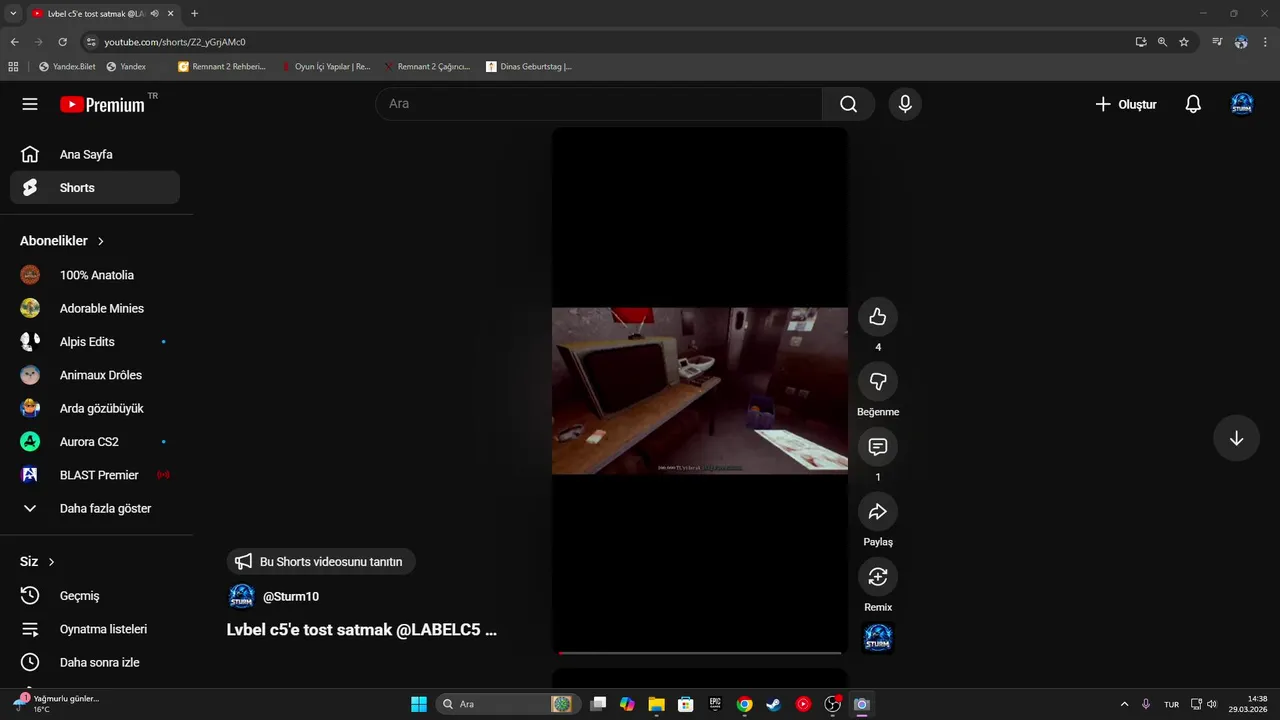The width and height of the screenshot is (1280, 720).
Task: Remix this Short
Action: [x=878, y=577]
